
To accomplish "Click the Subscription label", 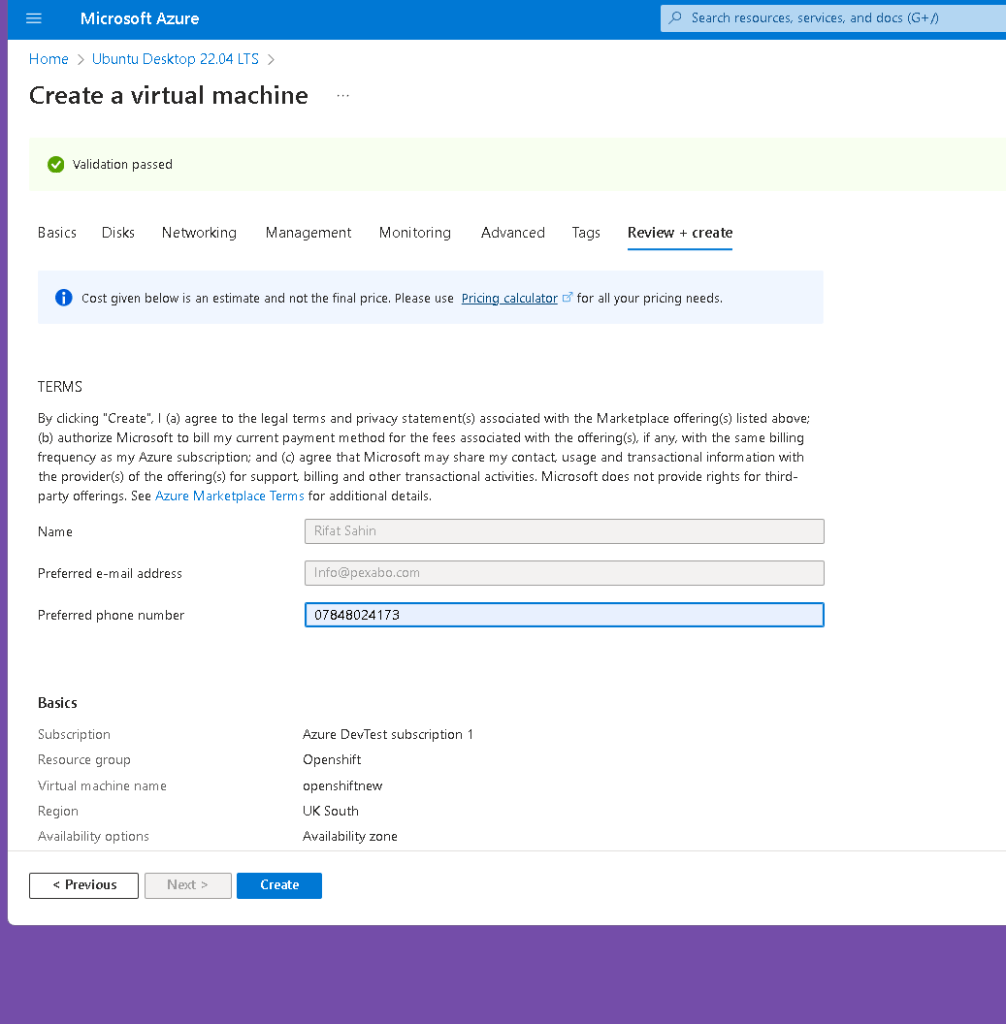I will [74, 734].
